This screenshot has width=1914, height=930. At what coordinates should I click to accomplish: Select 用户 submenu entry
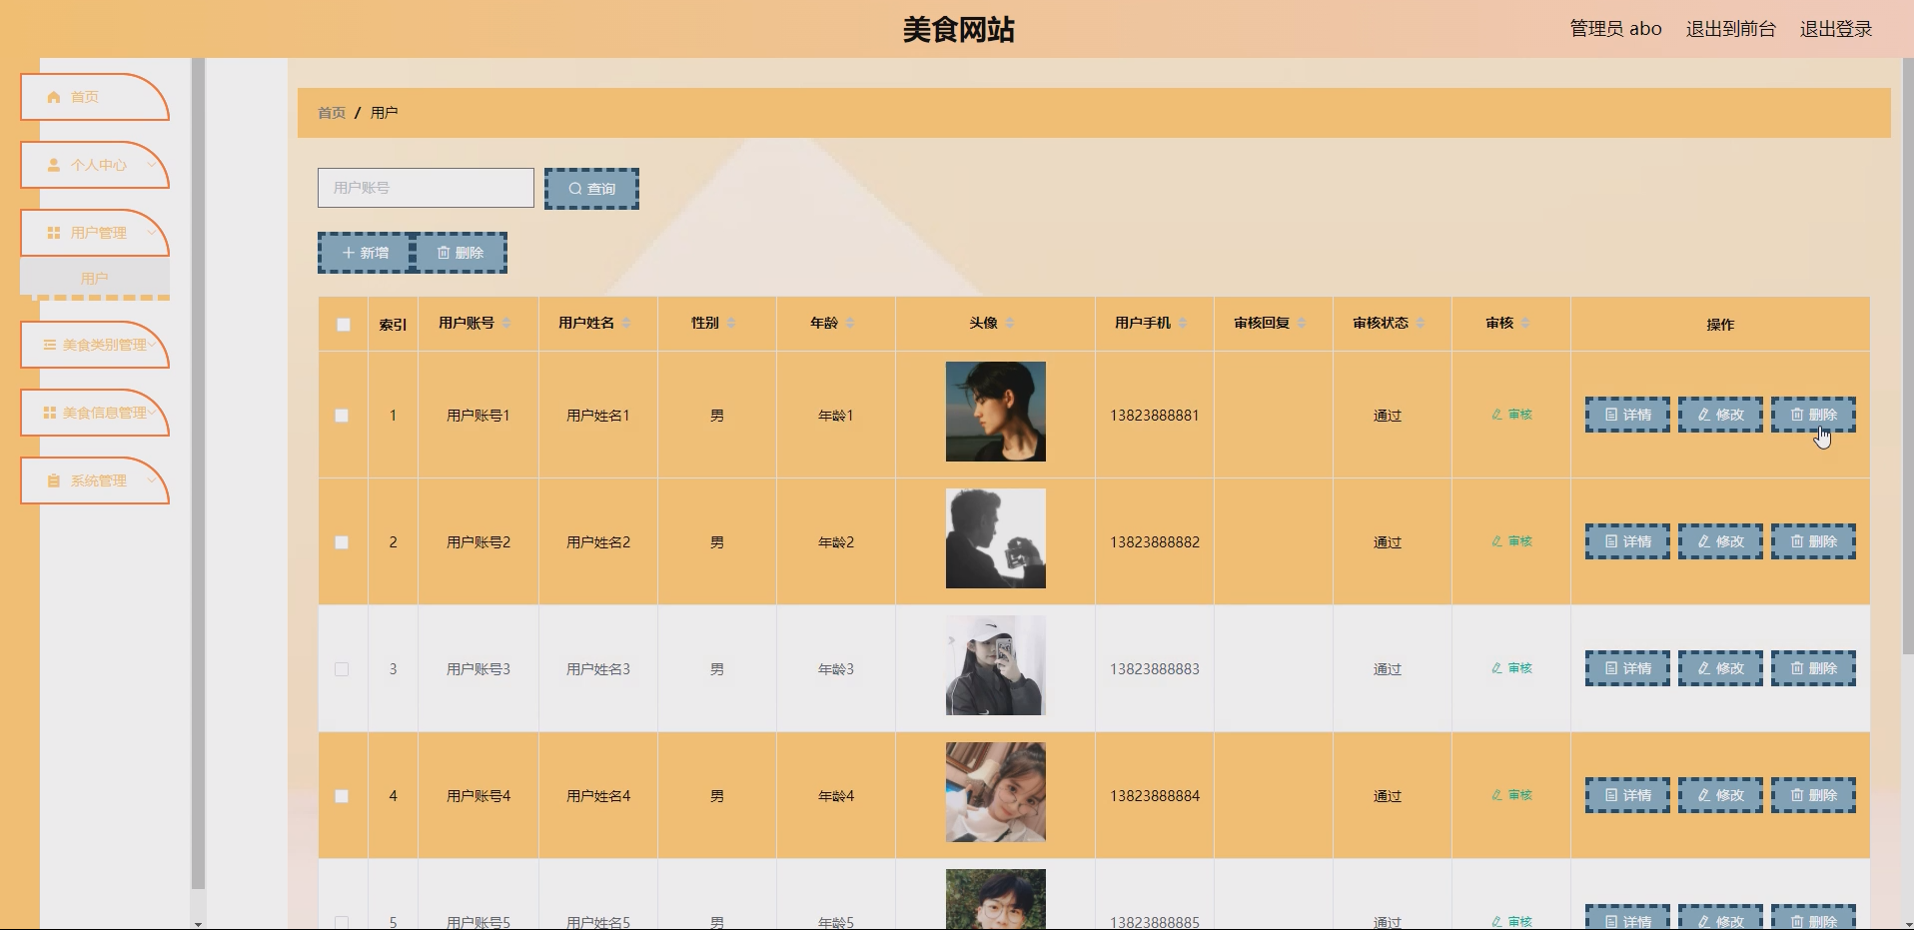tap(94, 278)
